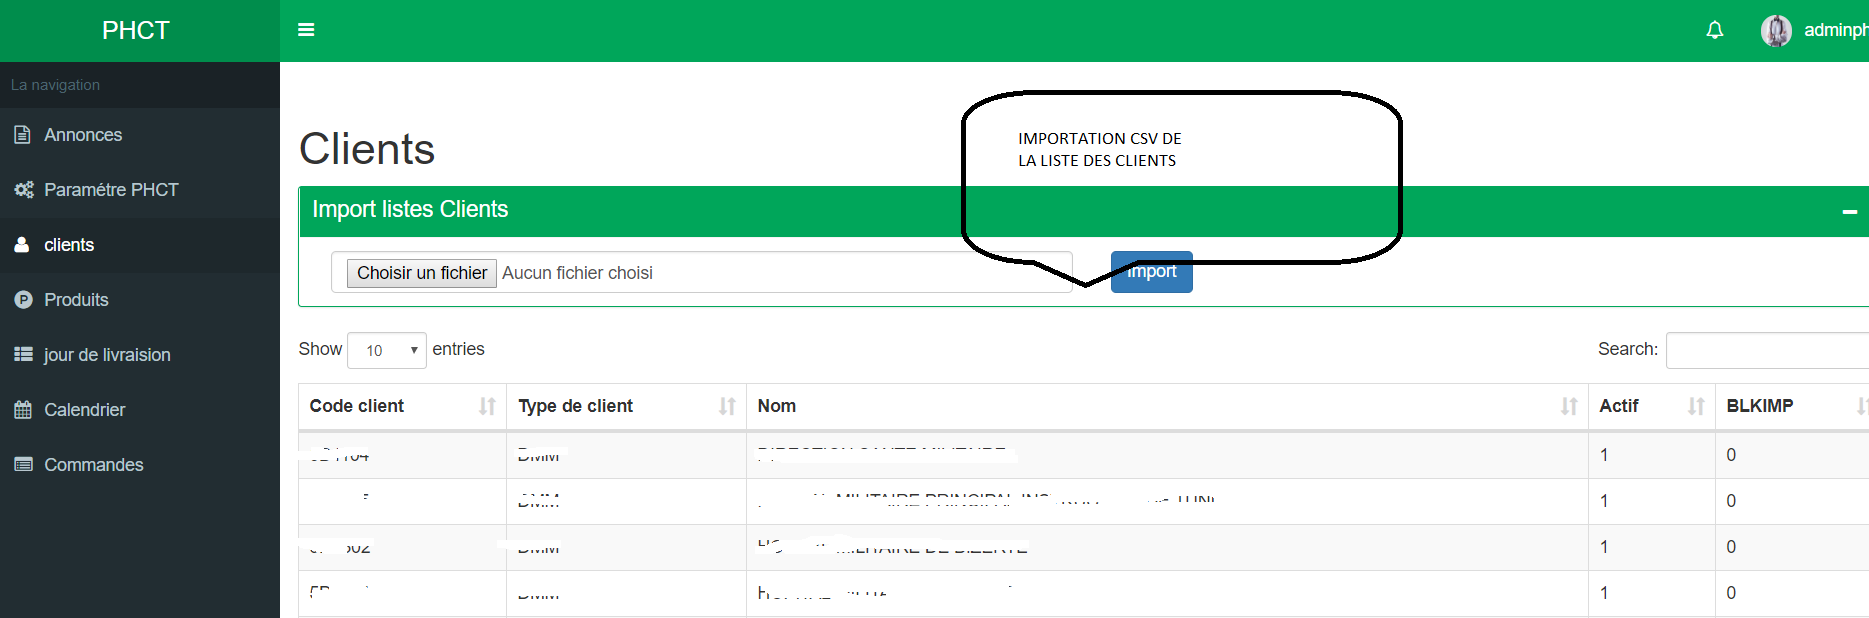The width and height of the screenshot is (1869, 618).
Task: Focus the Search input field
Action: 1766,350
